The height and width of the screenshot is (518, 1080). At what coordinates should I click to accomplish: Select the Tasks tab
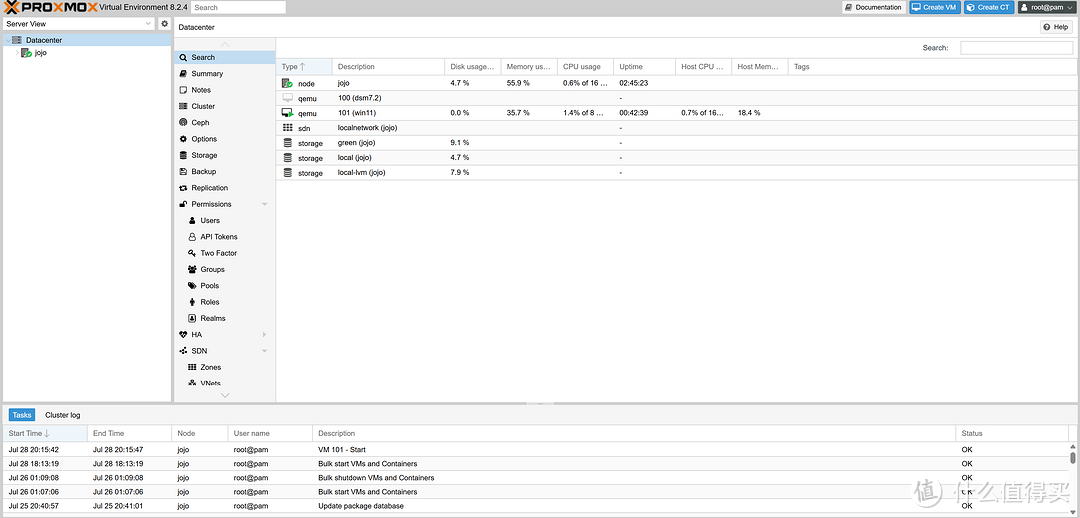coord(22,415)
